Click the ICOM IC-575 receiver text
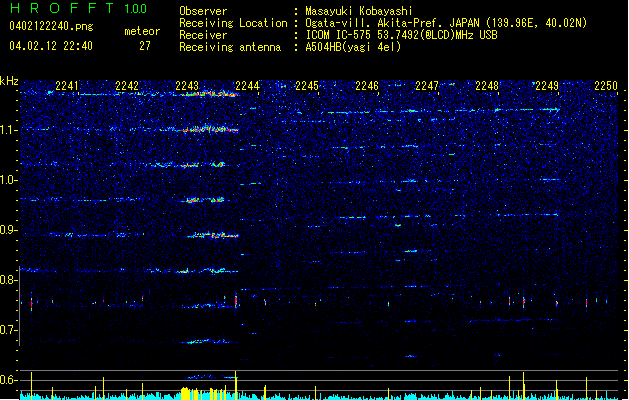 401,35
